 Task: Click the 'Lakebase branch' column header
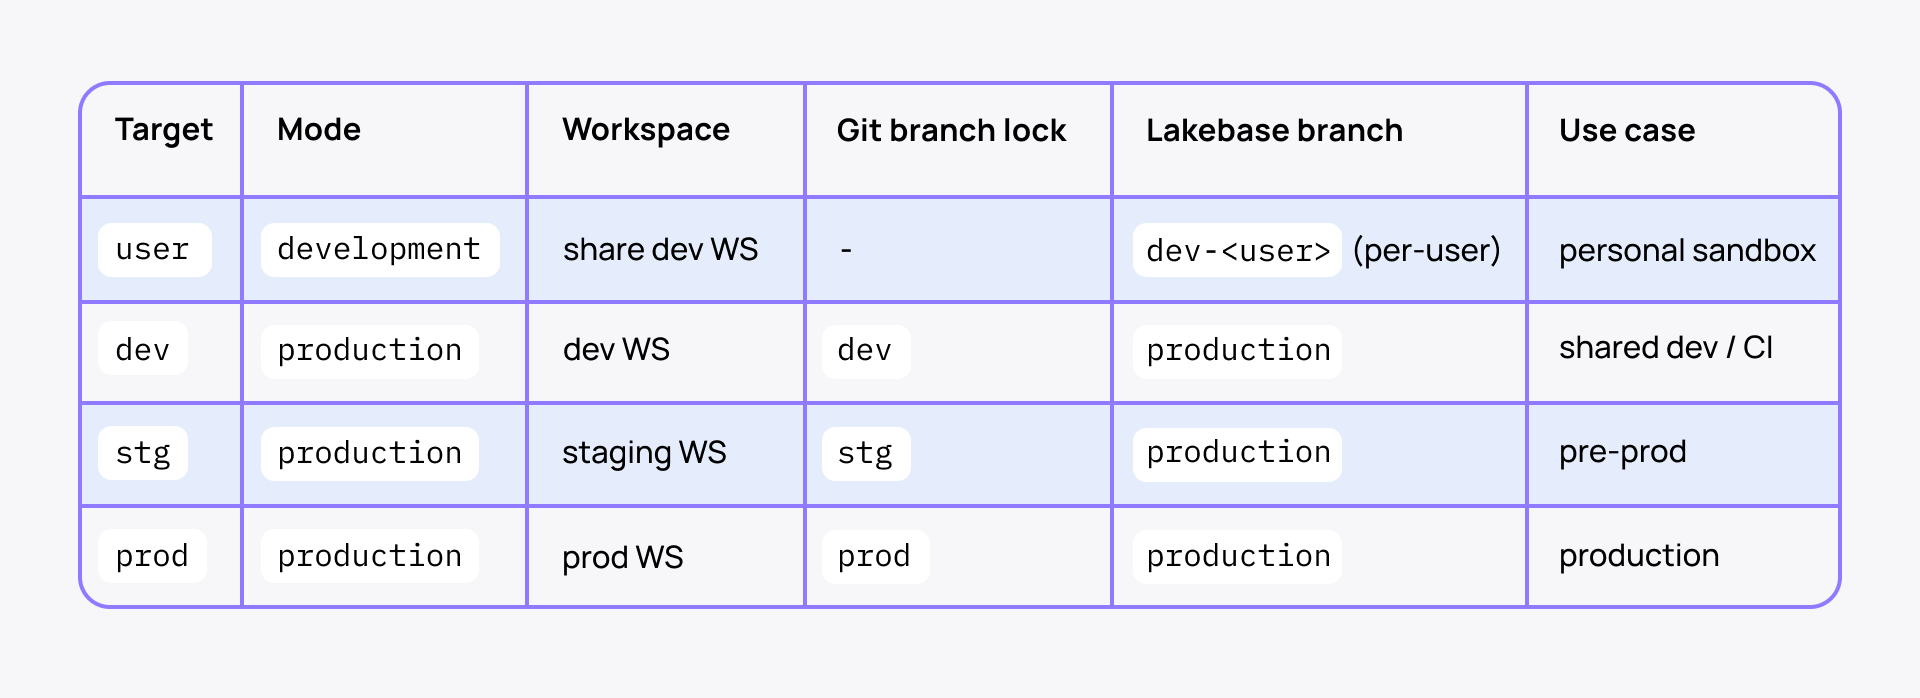1274,130
